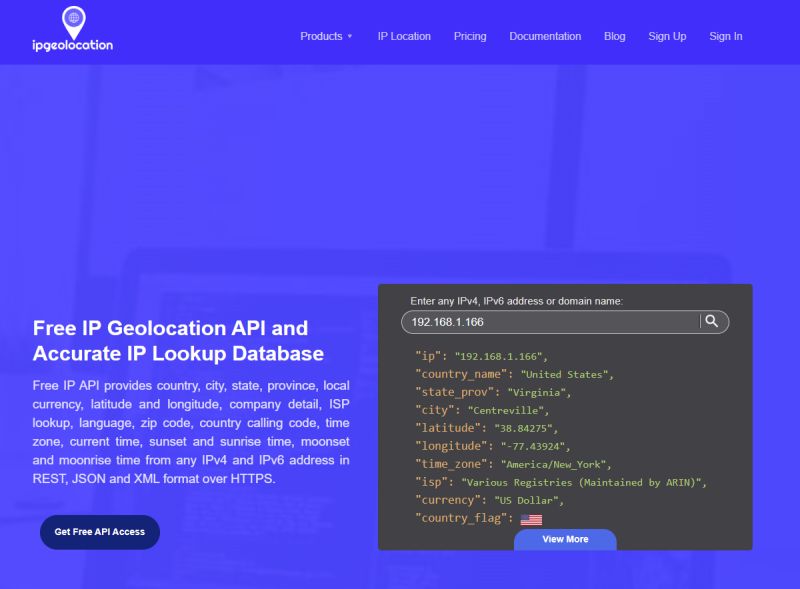Click the latitude 38.84275 value
Image resolution: width=800 pixels, height=589 pixels.
click(x=523, y=428)
